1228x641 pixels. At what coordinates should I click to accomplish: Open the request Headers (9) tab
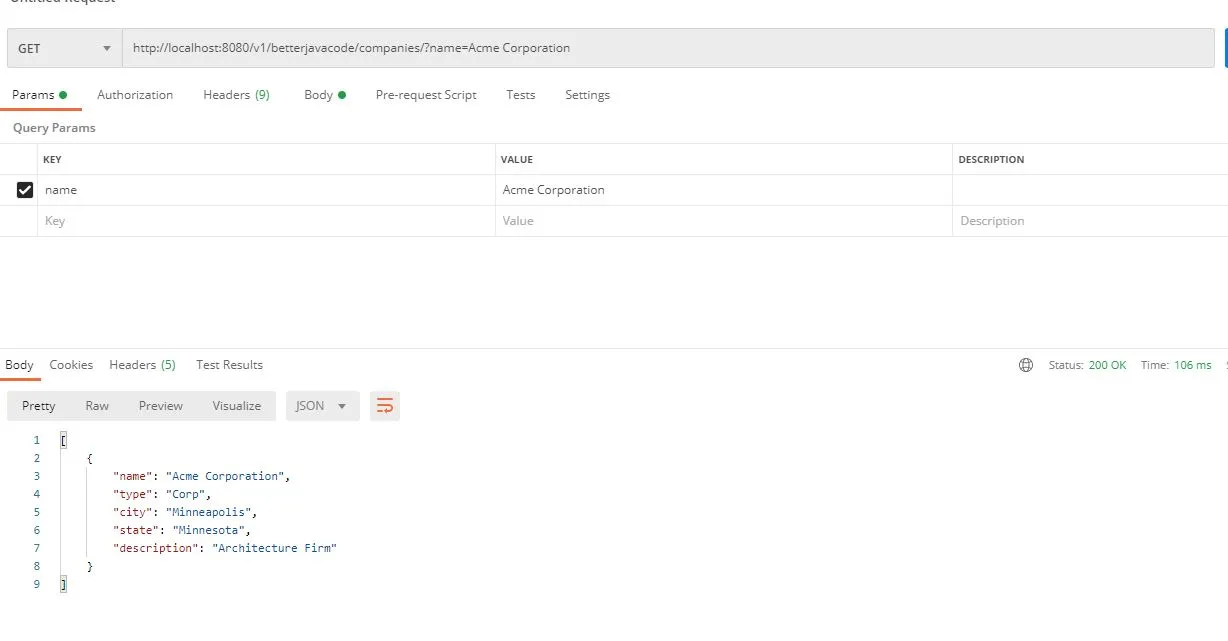point(236,95)
